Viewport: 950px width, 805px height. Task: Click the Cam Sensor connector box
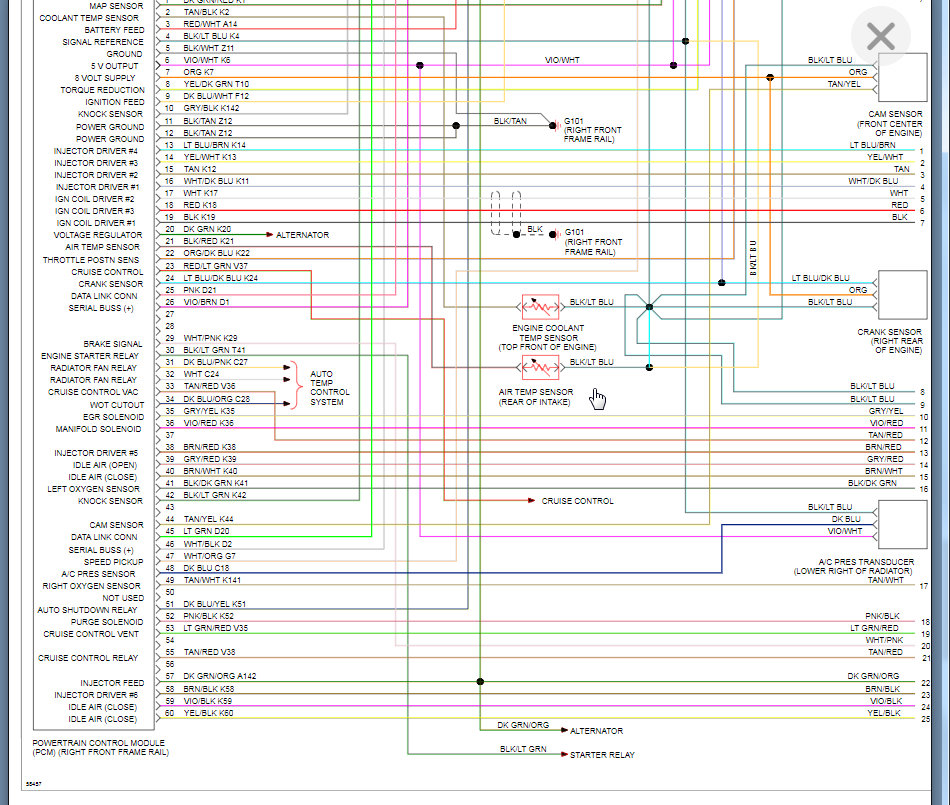902,78
